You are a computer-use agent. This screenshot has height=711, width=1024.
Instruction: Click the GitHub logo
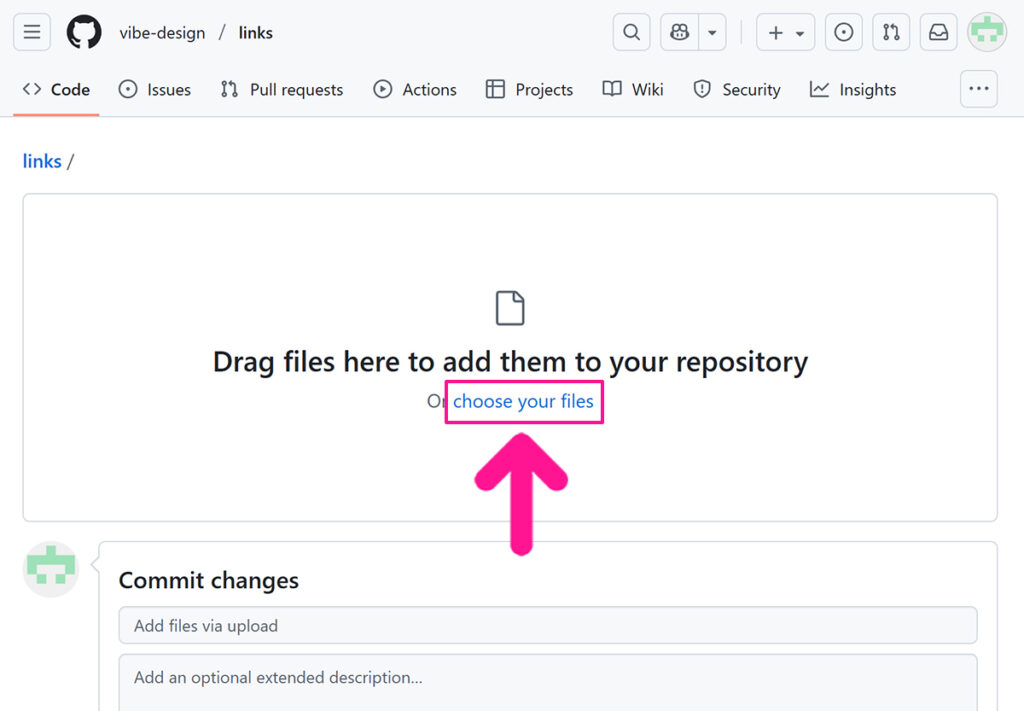pyautogui.click(x=84, y=33)
